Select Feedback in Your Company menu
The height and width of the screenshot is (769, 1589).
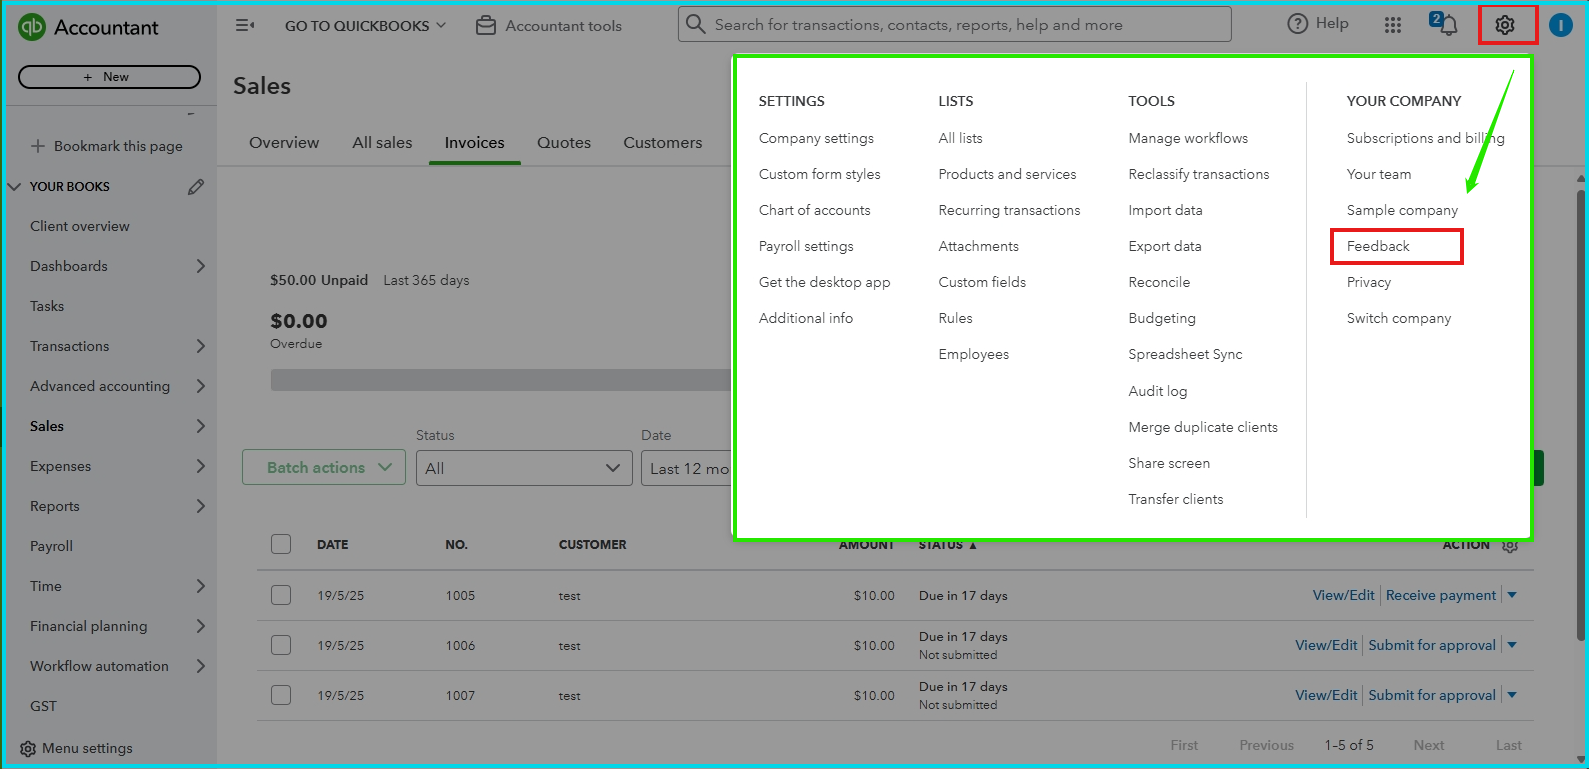pyautogui.click(x=1378, y=246)
